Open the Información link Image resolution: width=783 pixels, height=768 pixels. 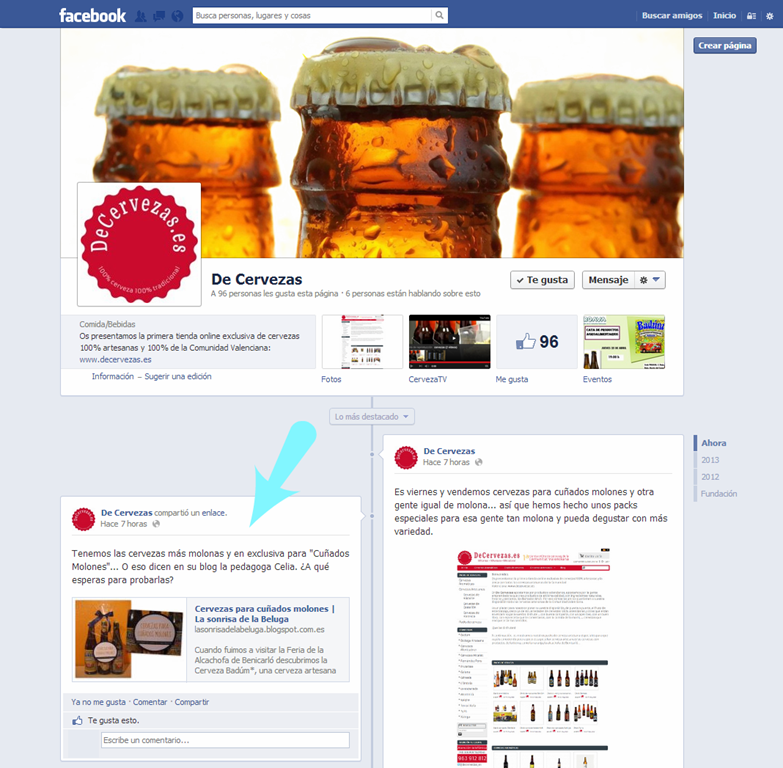[113, 377]
